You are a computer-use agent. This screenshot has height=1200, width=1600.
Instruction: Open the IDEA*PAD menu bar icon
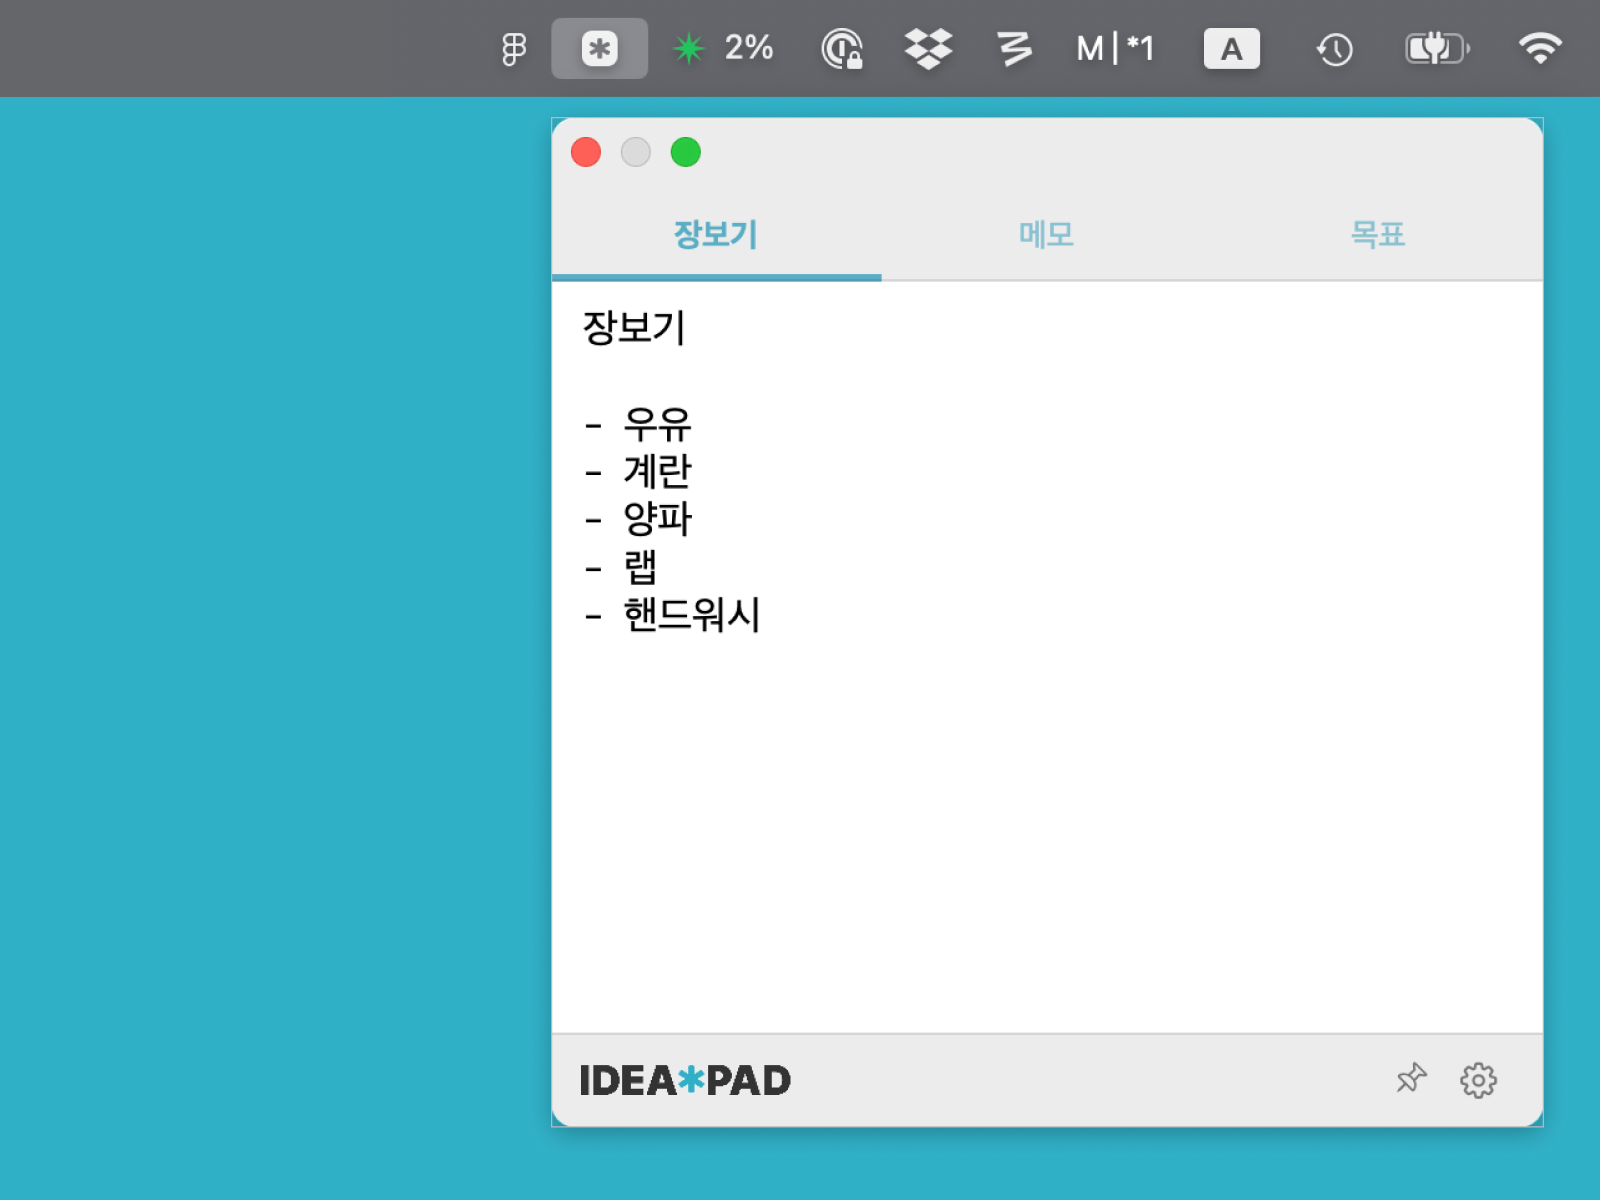tap(599, 47)
